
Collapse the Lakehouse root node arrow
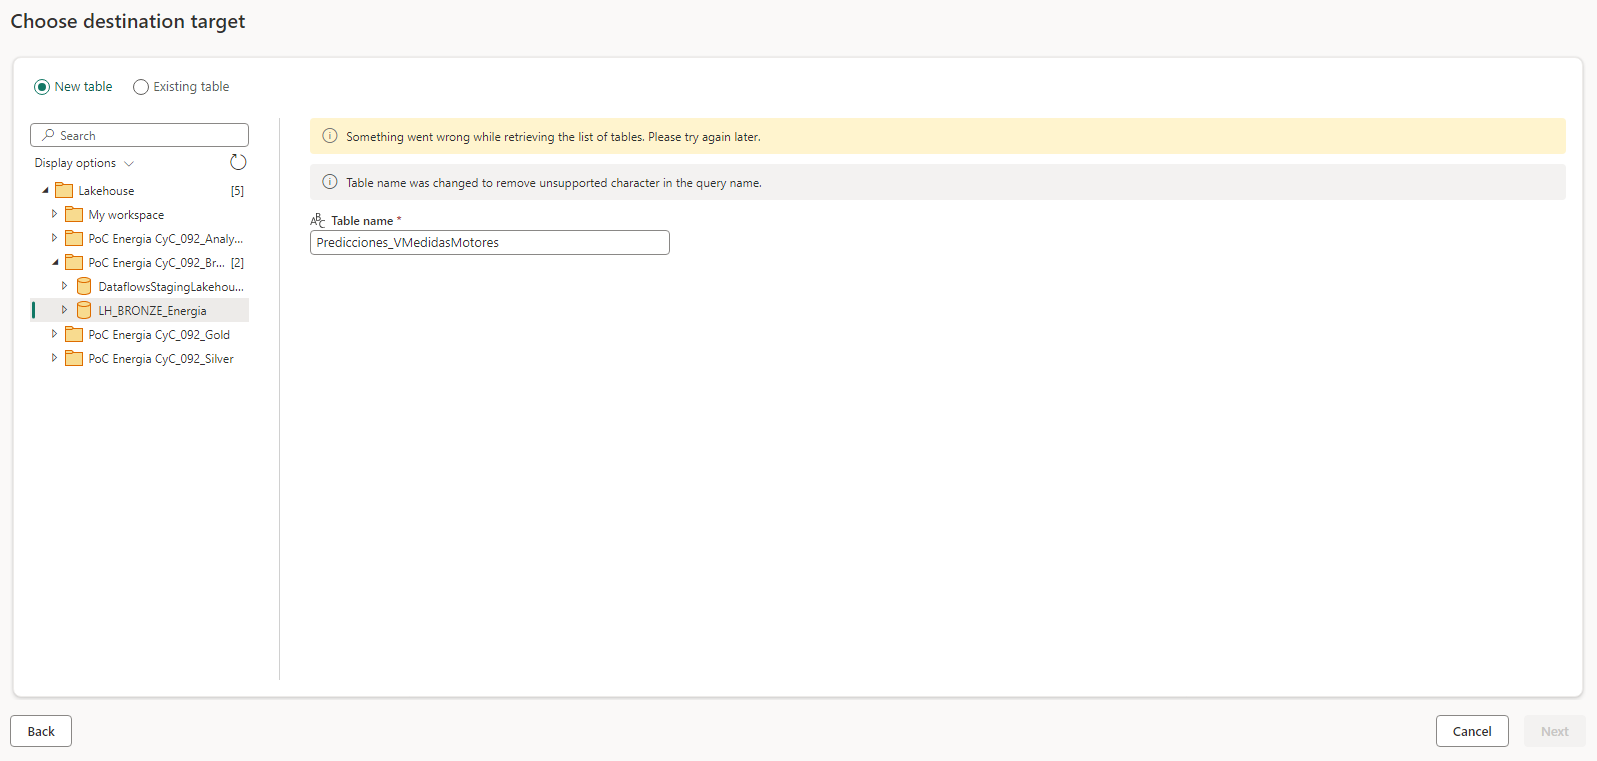[x=45, y=190]
